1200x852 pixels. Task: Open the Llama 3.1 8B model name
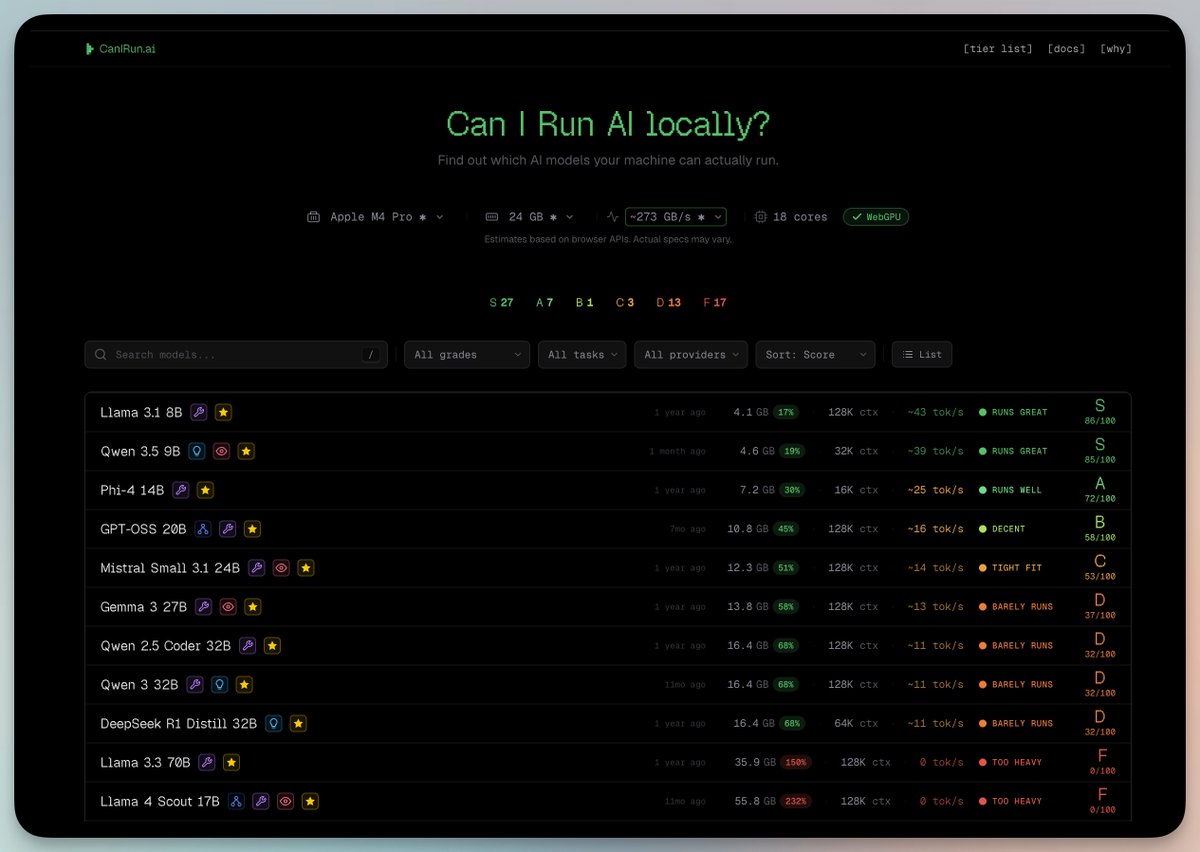(141, 412)
